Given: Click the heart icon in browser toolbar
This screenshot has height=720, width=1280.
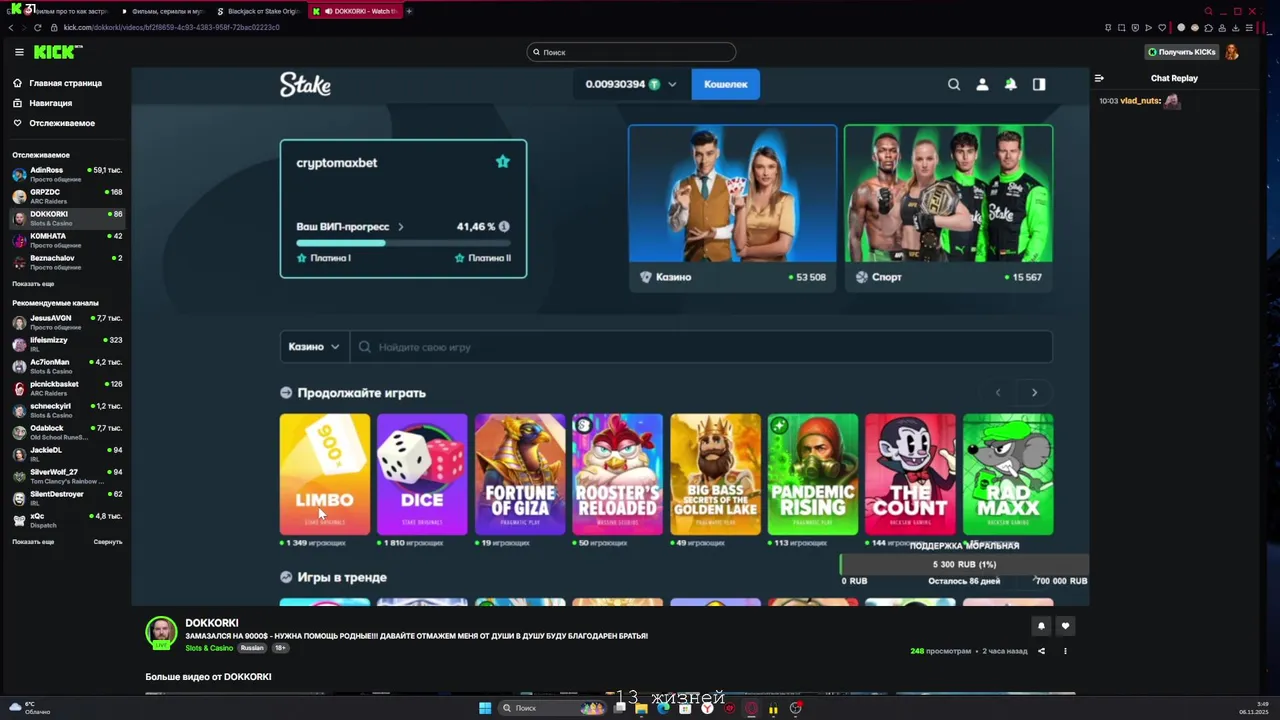Looking at the screenshot, I should [x=1160, y=28].
